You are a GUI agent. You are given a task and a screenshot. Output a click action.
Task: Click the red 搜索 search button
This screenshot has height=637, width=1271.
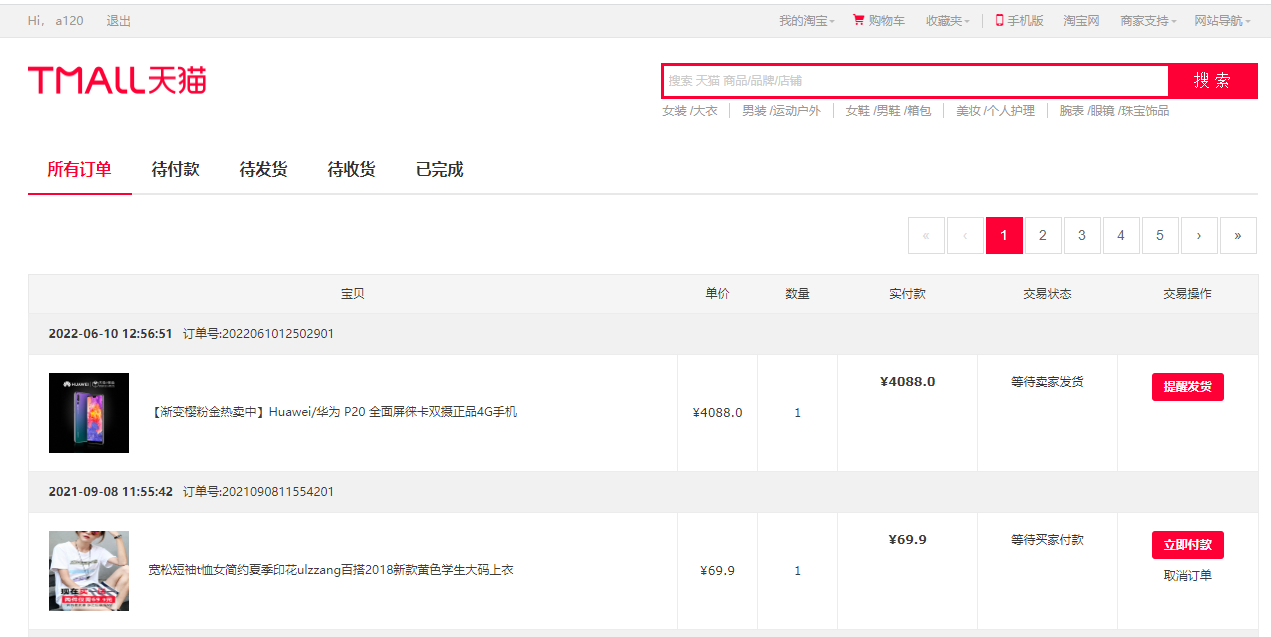tap(1212, 80)
